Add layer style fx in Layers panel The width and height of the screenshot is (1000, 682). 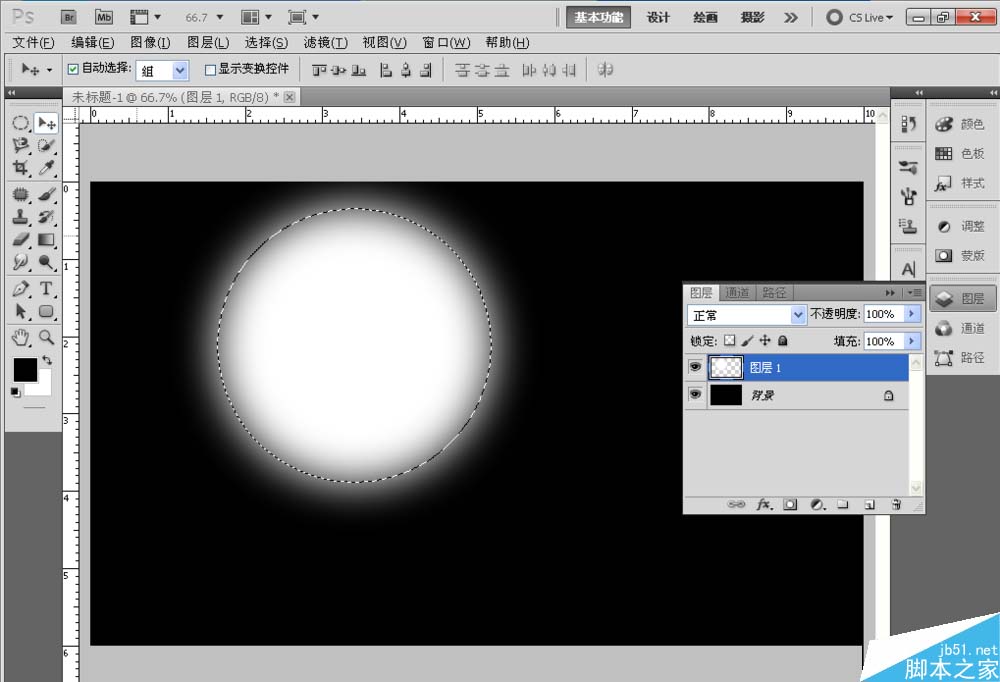[x=764, y=505]
